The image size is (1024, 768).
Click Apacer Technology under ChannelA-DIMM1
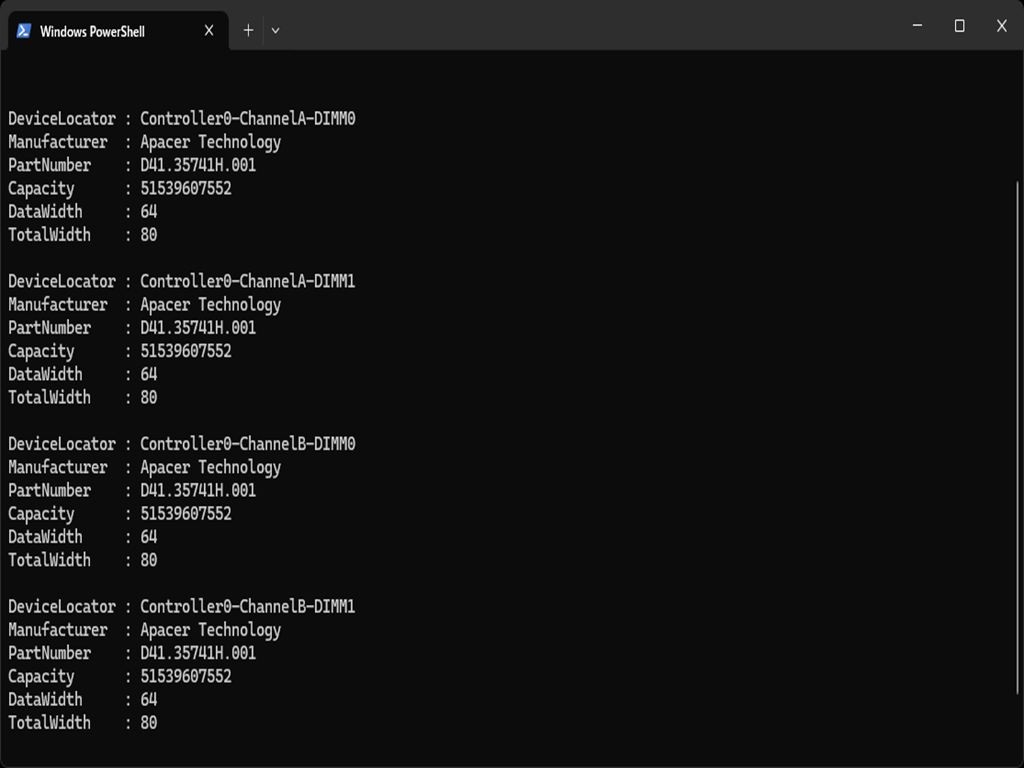click(210, 305)
